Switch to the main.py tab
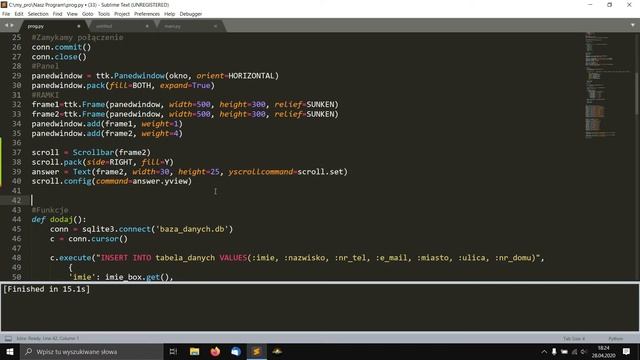 188,26
